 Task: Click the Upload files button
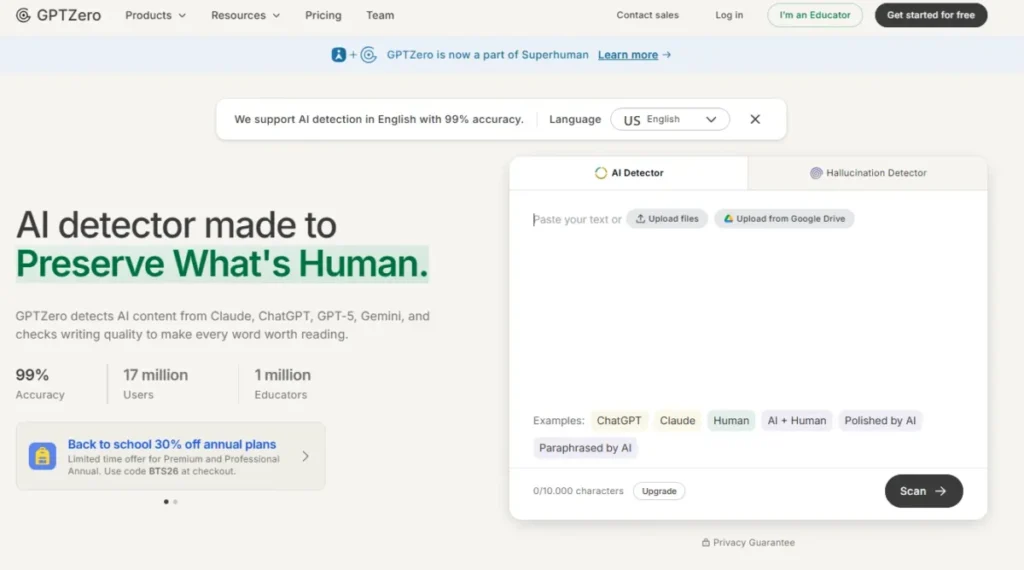pos(667,219)
